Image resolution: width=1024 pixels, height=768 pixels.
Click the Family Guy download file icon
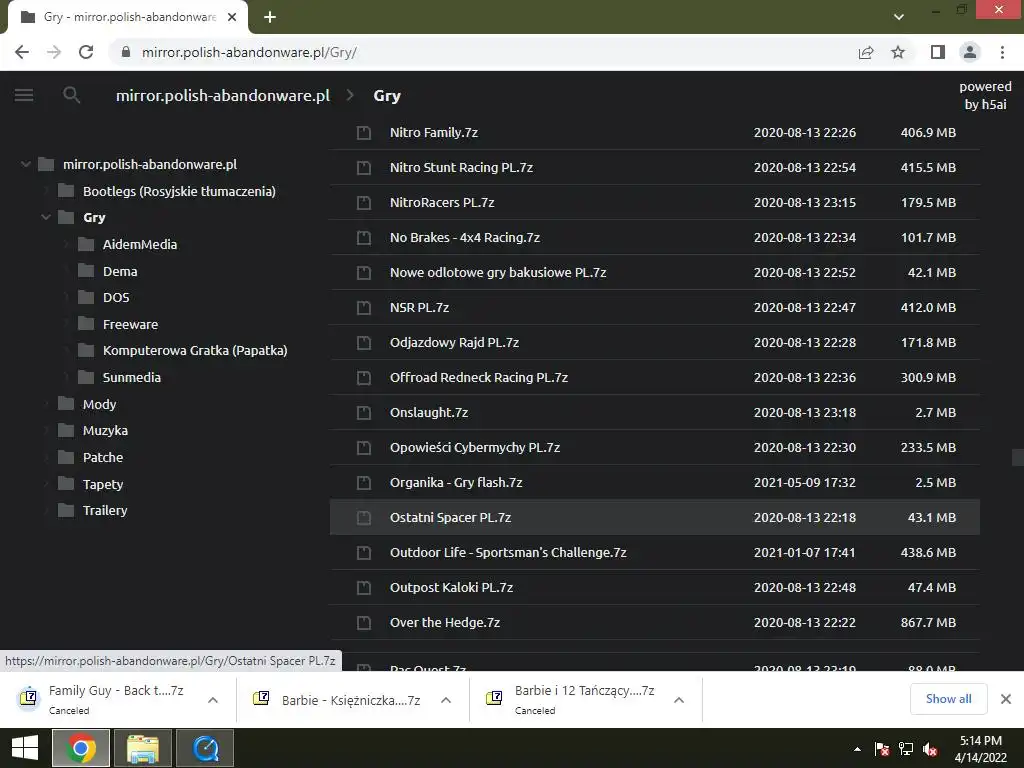click(28, 698)
